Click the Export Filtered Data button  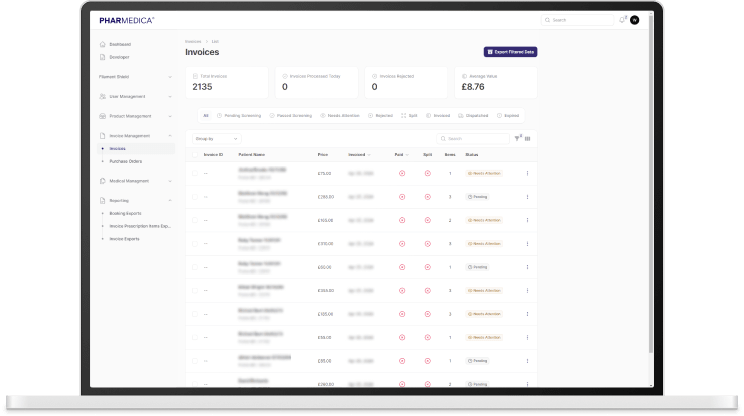coord(511,52)
